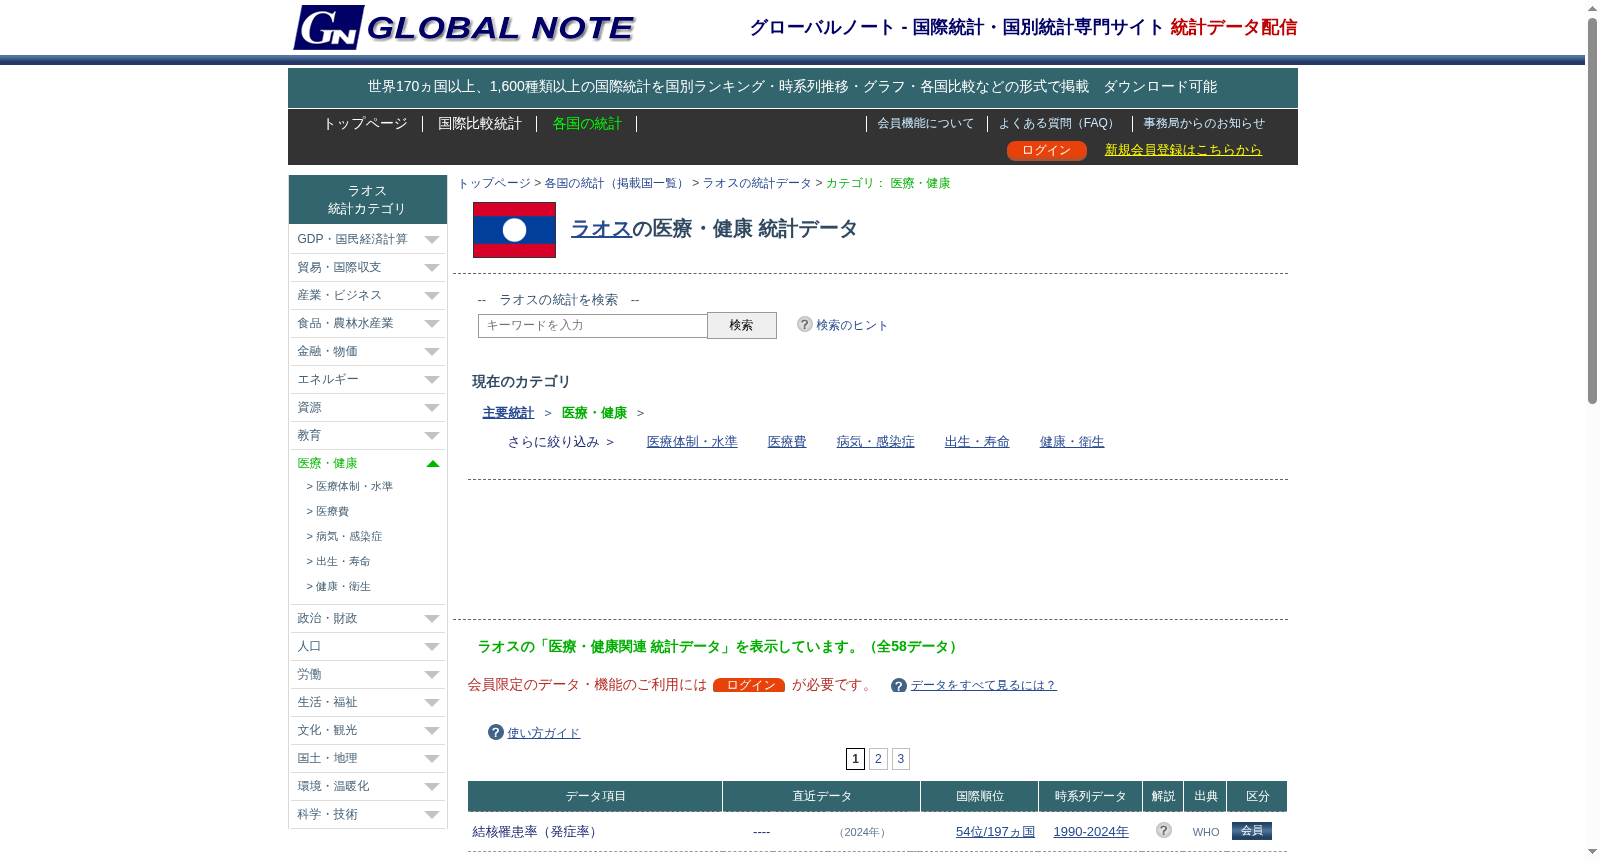The width and height of the screenshot is (1600, 861).
Task: Click the 解説 help icon in the 結核罹患率 row
Action: [1163, 830]
